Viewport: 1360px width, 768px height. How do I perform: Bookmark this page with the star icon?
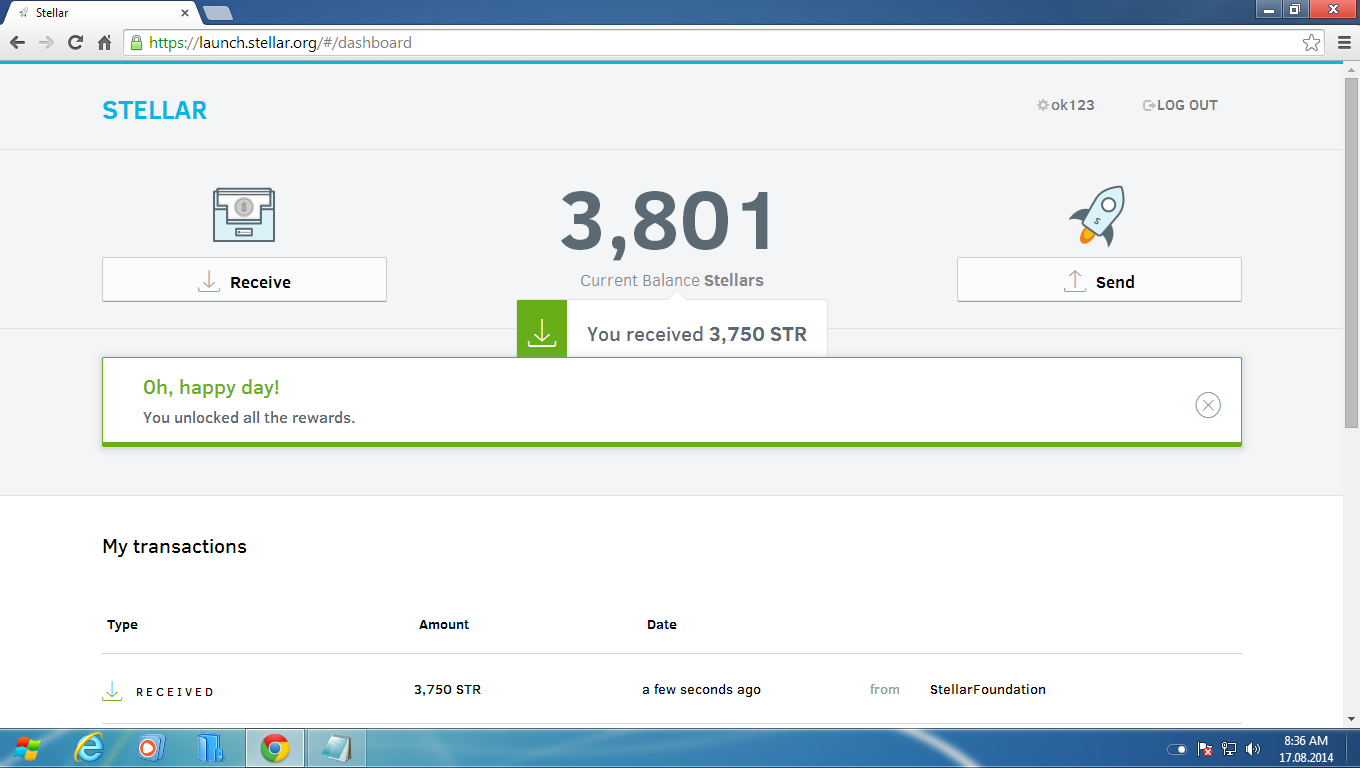click(1311, 43)
